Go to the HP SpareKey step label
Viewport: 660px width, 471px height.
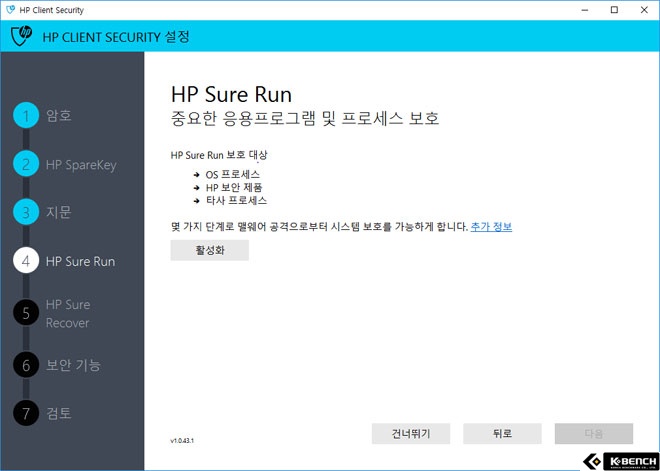81,165
